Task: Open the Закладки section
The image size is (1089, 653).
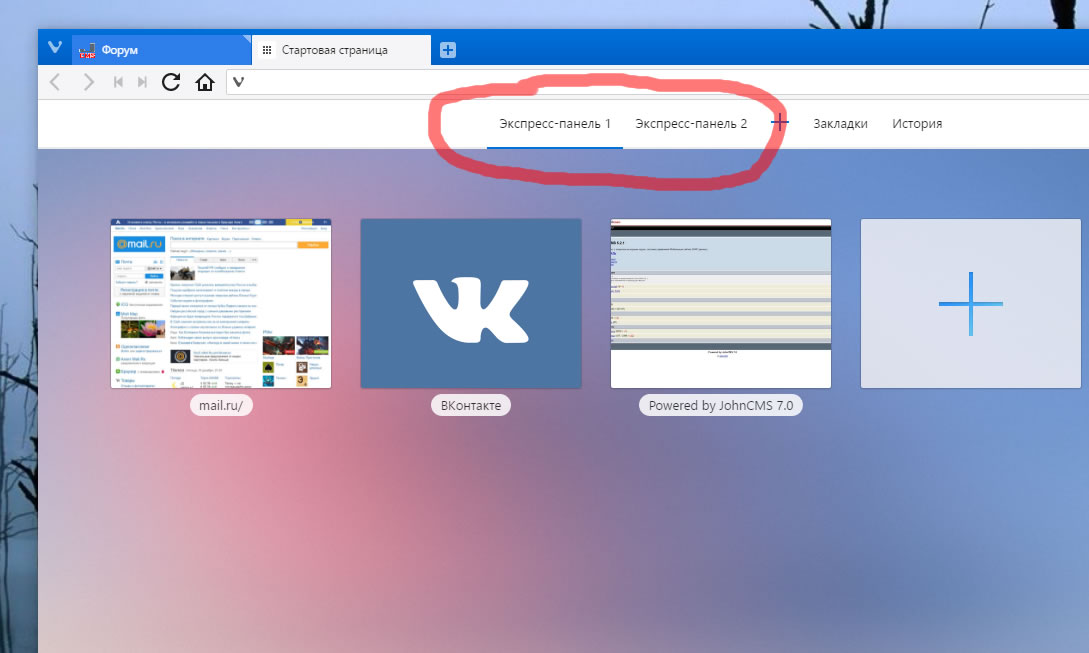Action: [840, 124]
